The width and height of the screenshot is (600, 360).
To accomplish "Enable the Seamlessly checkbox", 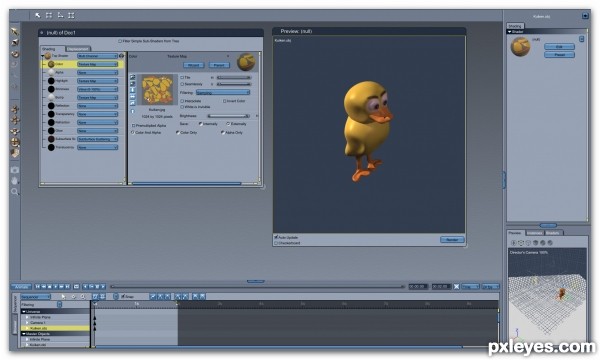I will [182, 84].
